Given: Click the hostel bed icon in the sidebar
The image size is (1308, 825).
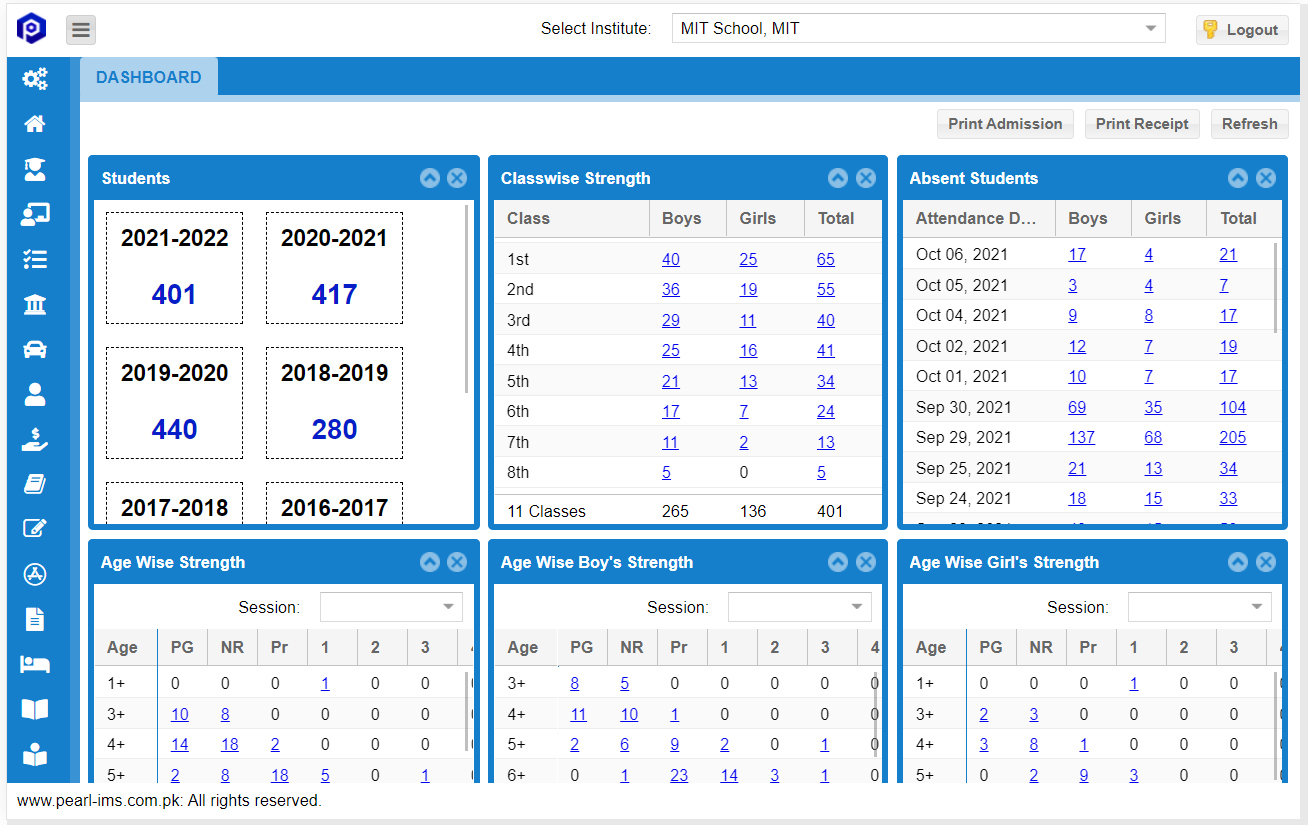Looking at the screenshot, I should click(x=34, y=663).
